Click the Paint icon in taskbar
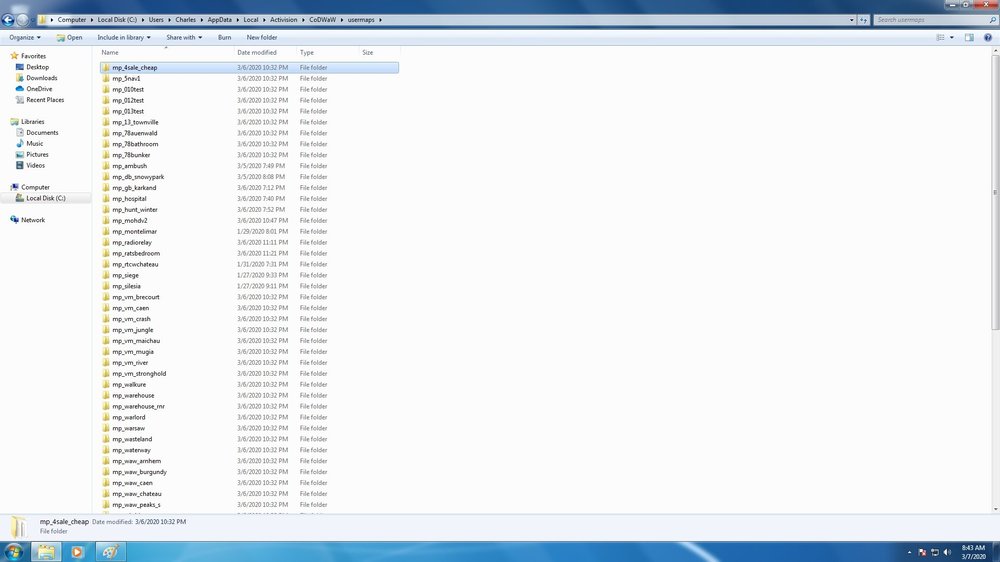 pos(110,551)
